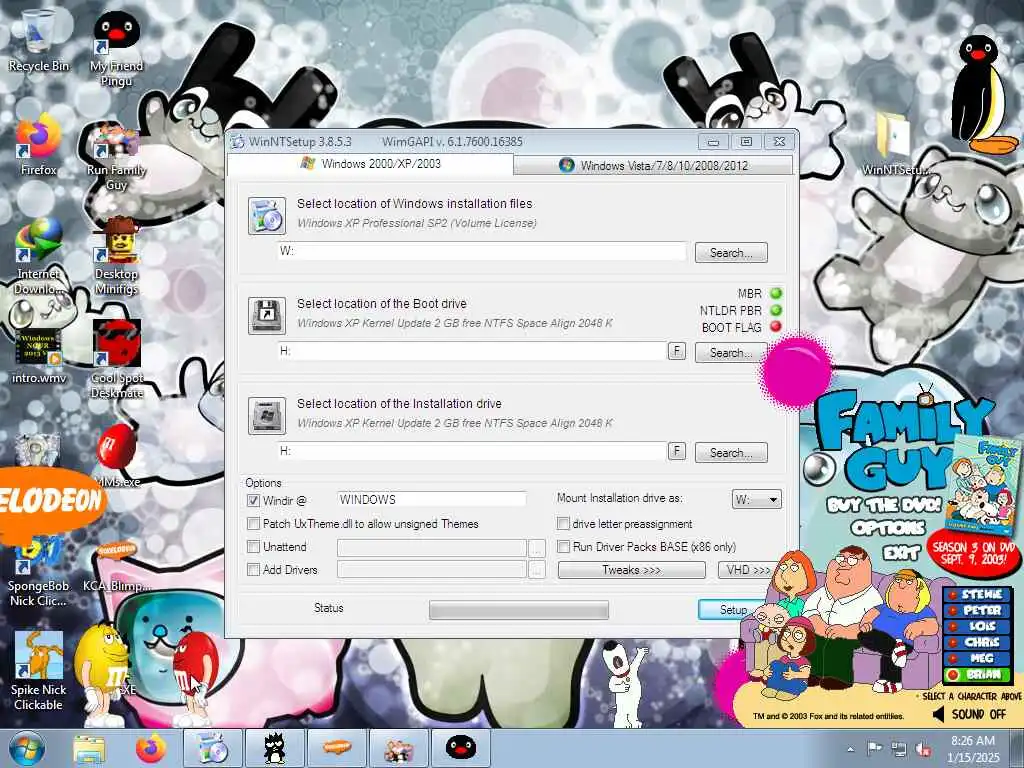The height and width of the screenshot is (768, 1024).
Task: Enable Patch UxTheme.dll unsigned Themes checkbox
Action: pyautogui.click(x=253, y=524)
